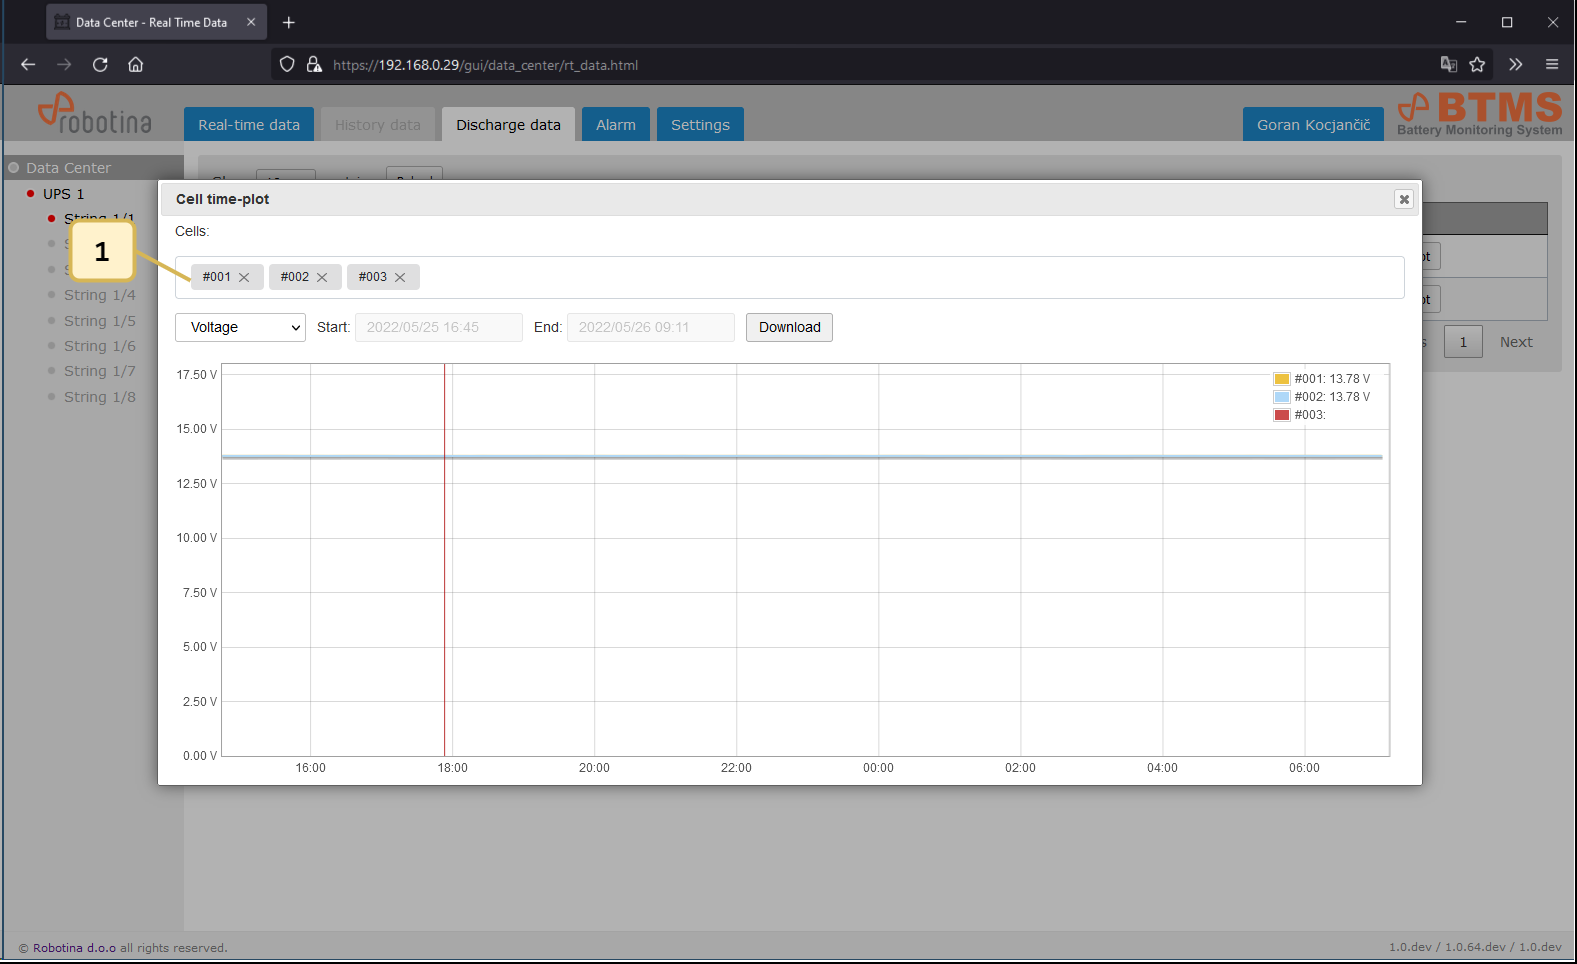Remove cell #003 tag from the list
The width and height of the screenshot is (1577, 964).
click(x=400, y=278)
